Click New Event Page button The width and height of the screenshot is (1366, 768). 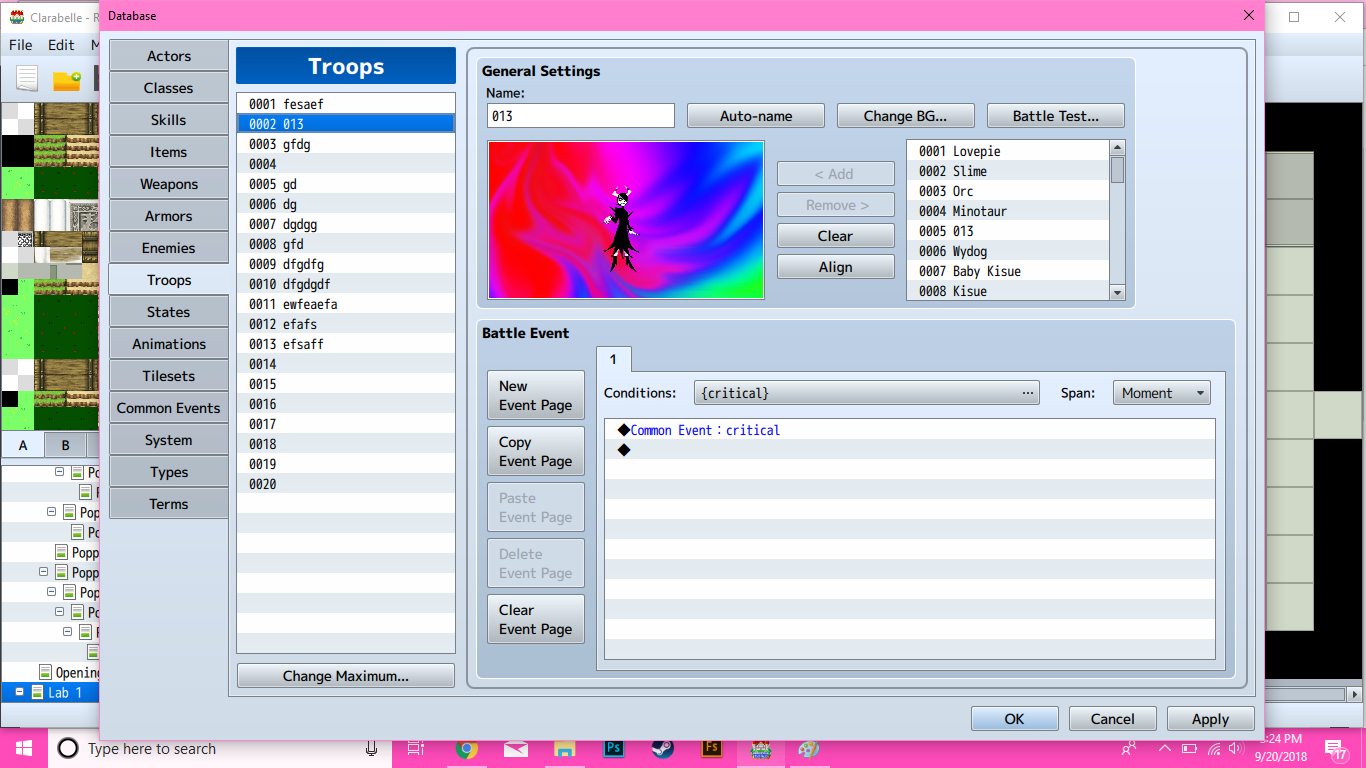tap(536, 396)
